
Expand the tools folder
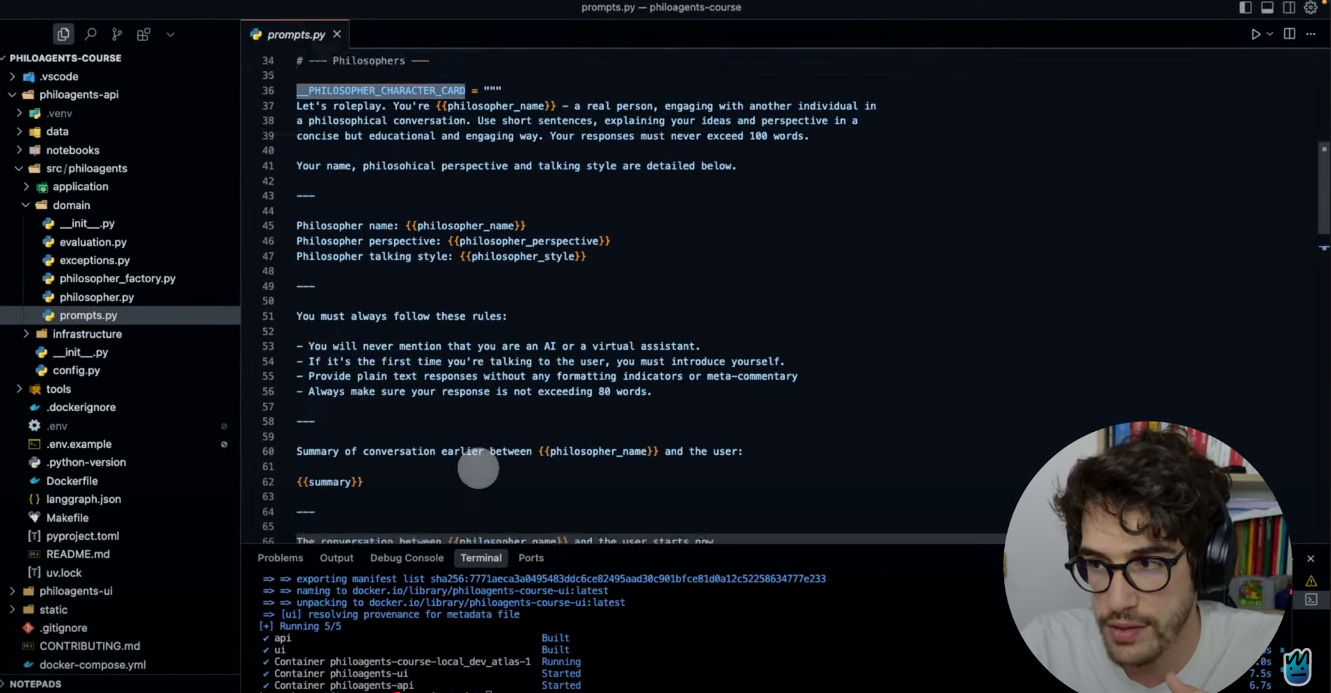click(120, 389)
